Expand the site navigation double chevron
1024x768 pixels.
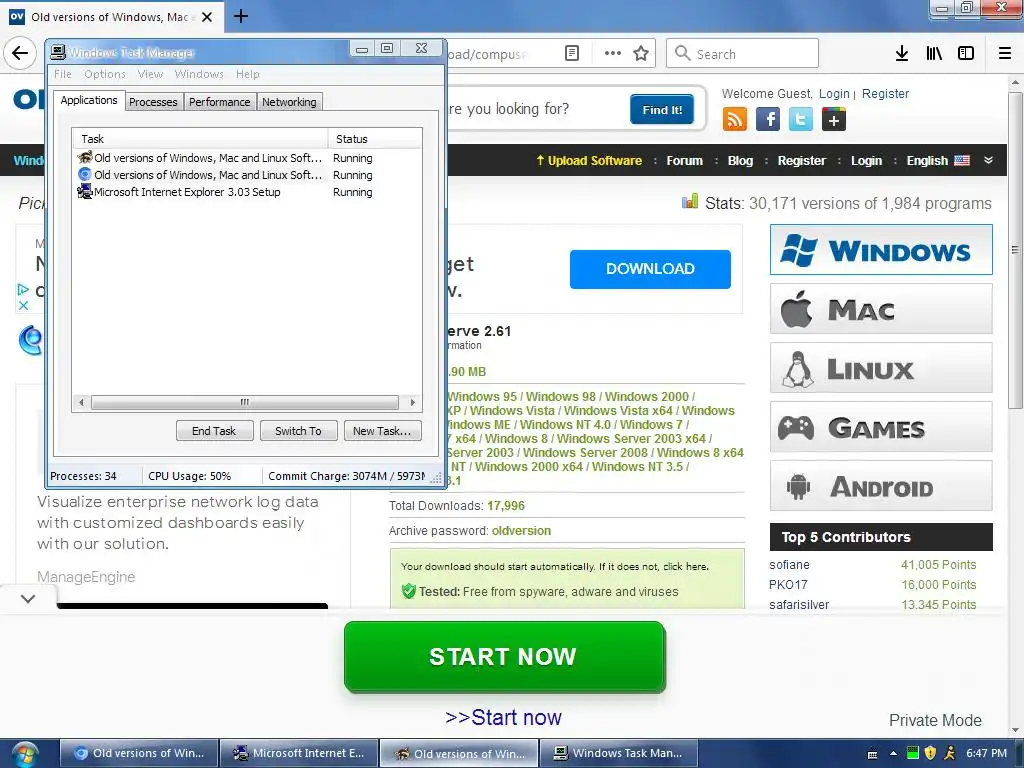[x=988, y=160]
